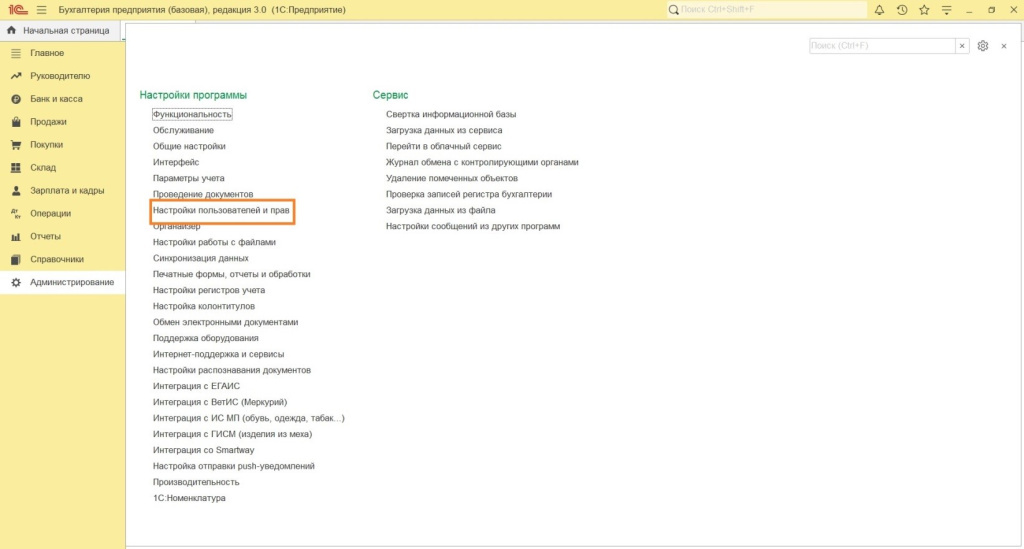Open Зарплата и кадры section
The image size is (1024, 549).
[67, 190]
